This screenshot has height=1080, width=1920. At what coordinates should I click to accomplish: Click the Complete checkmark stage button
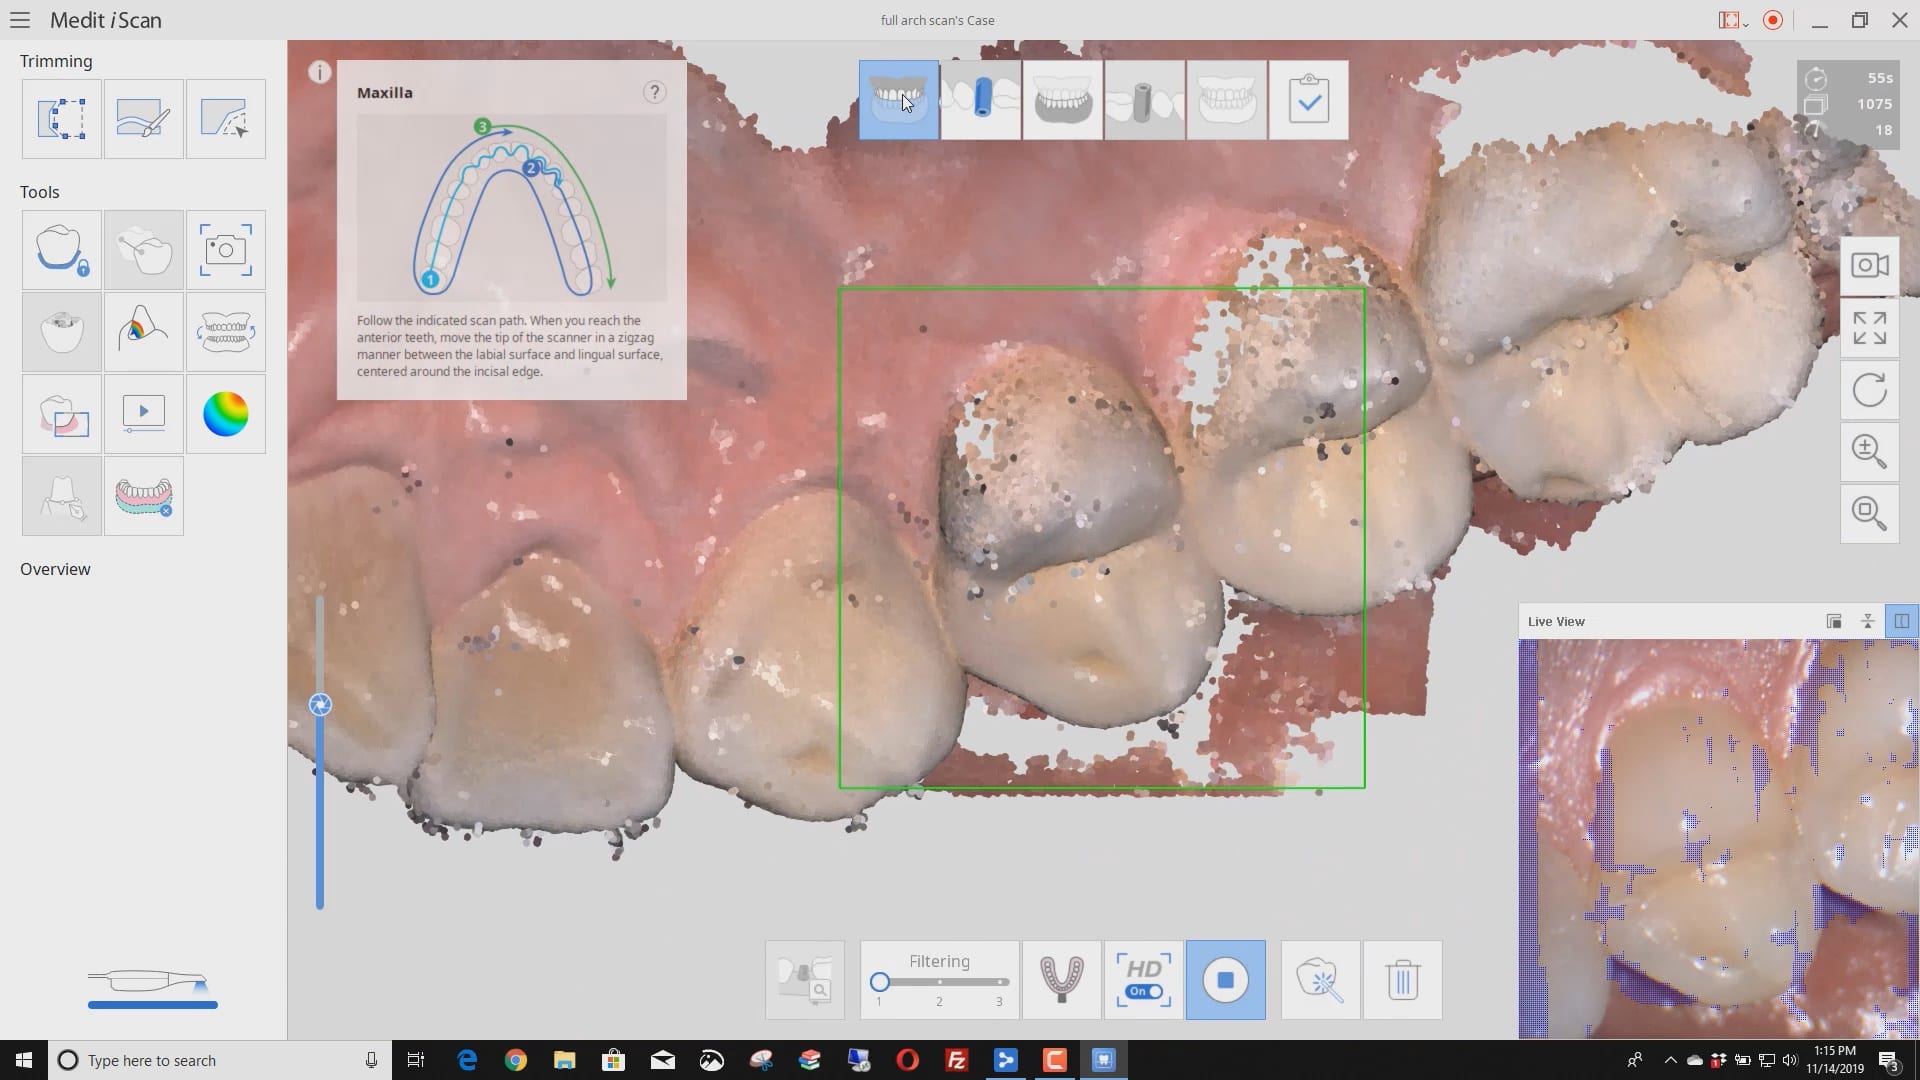(x=1308, y=100)
